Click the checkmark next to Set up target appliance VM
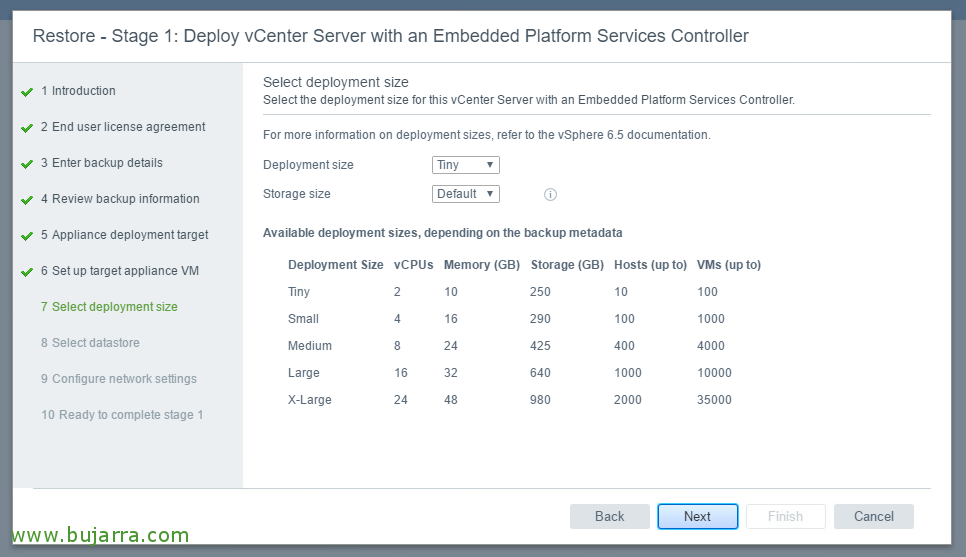Screen dimensions: 966x557 pos(27,272)
